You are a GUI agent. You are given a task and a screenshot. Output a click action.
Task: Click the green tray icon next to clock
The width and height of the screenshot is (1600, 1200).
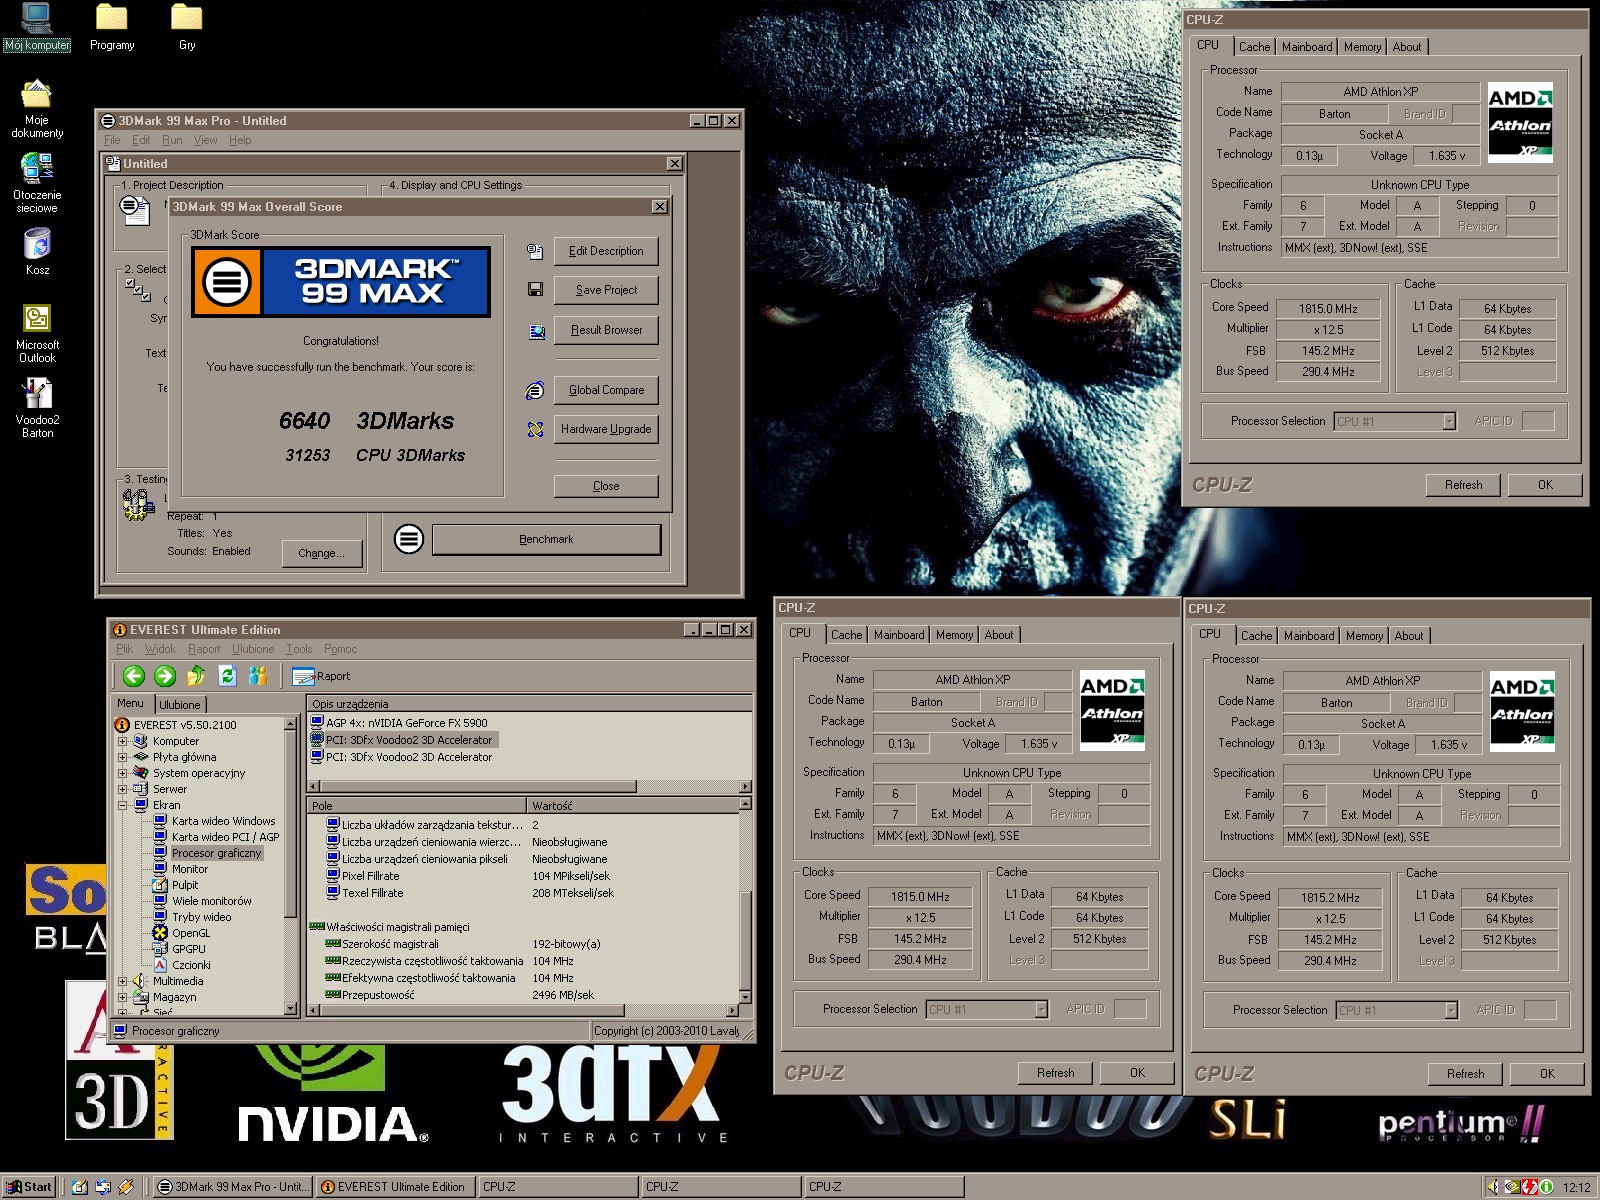click(x=1546, y=1187)
